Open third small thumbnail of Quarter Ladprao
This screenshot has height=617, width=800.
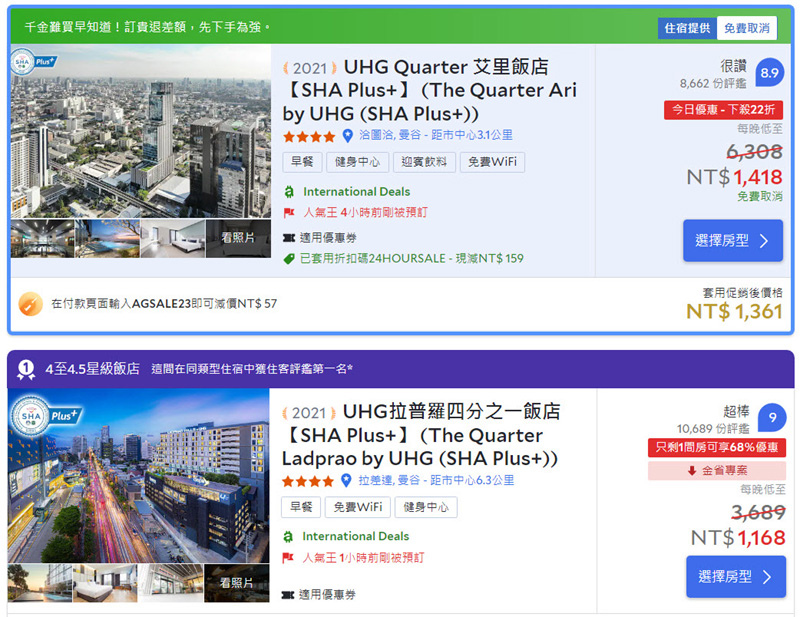(x=171, y=583)
